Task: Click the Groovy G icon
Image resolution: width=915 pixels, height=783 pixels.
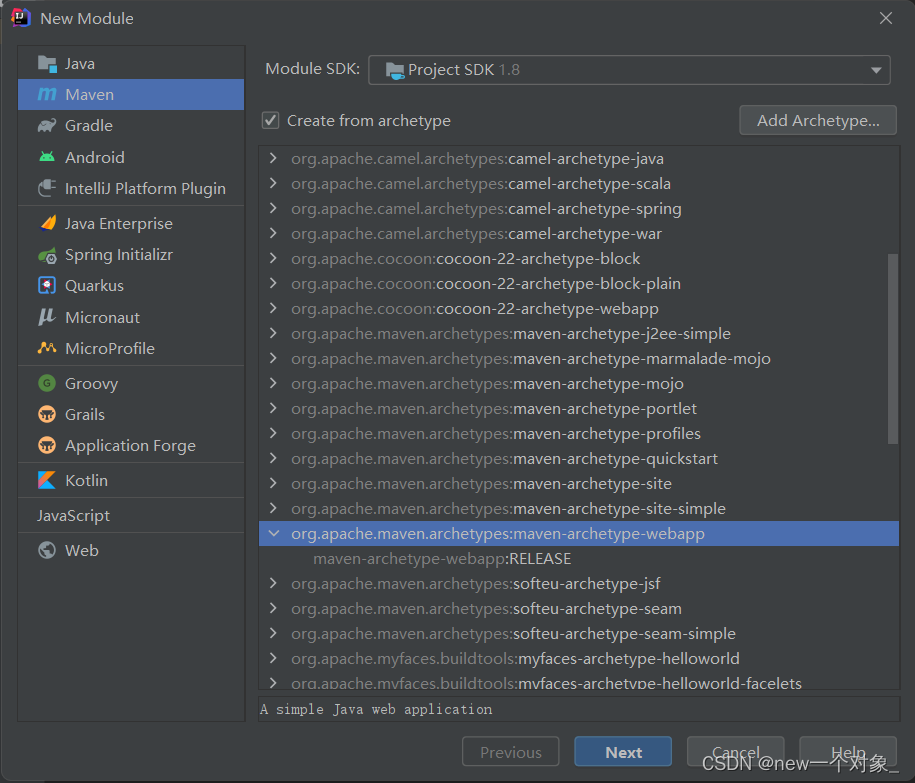Action: (47, 383)
